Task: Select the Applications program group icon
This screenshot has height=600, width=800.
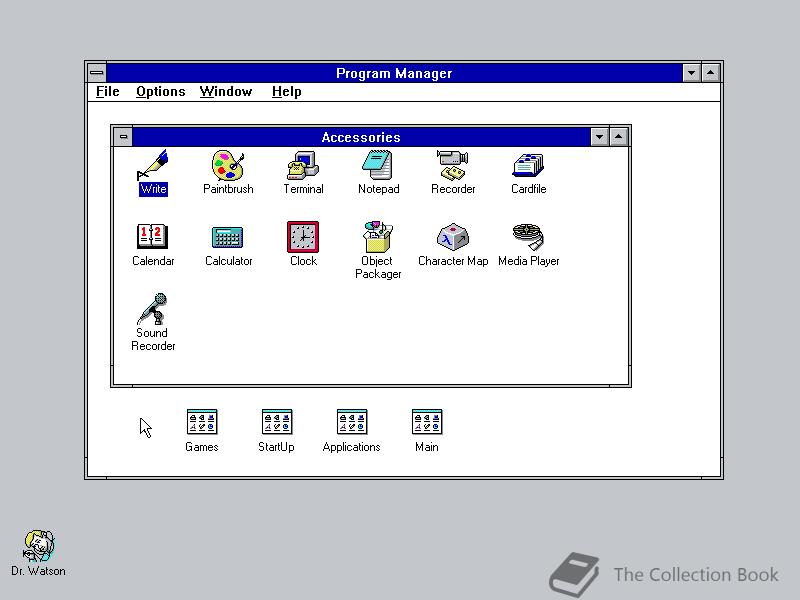Action: (x=352, y=422)
